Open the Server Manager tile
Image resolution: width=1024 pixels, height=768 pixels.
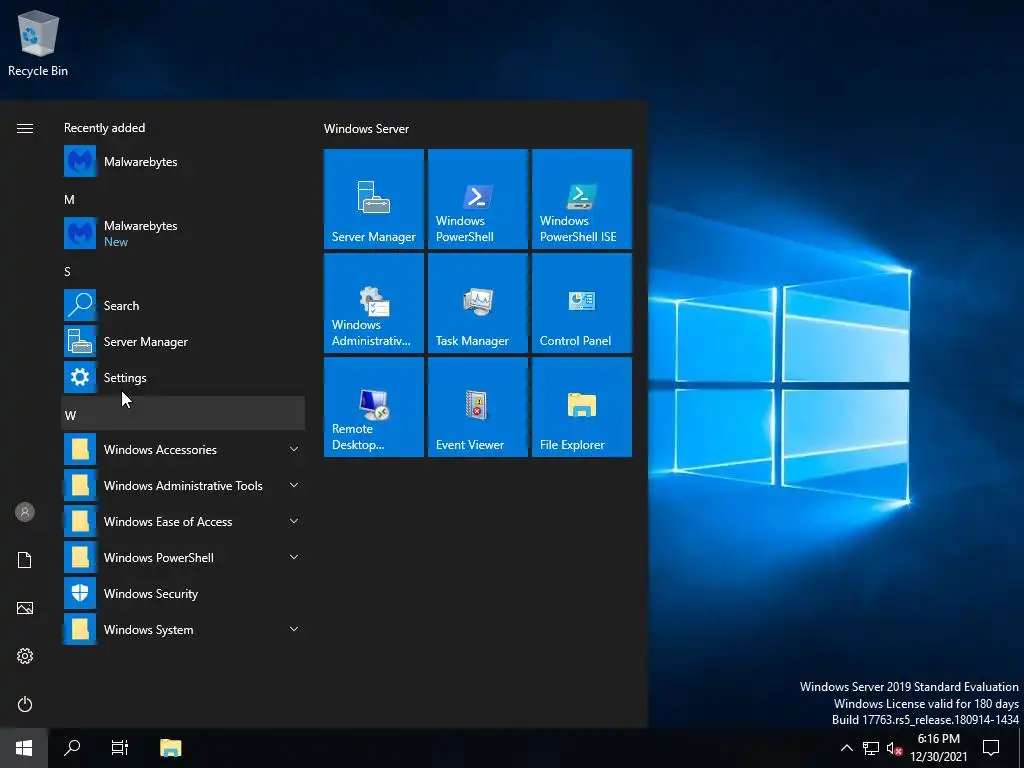[x=374, y=199]
